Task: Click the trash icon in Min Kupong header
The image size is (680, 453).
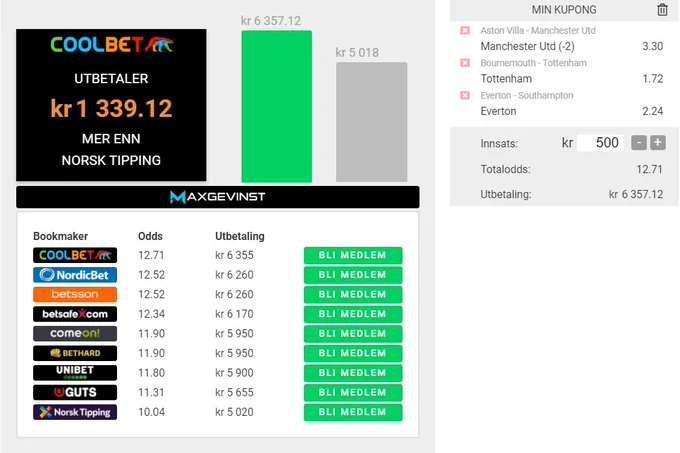Action: pyautogui.click(x=662, y=10)
